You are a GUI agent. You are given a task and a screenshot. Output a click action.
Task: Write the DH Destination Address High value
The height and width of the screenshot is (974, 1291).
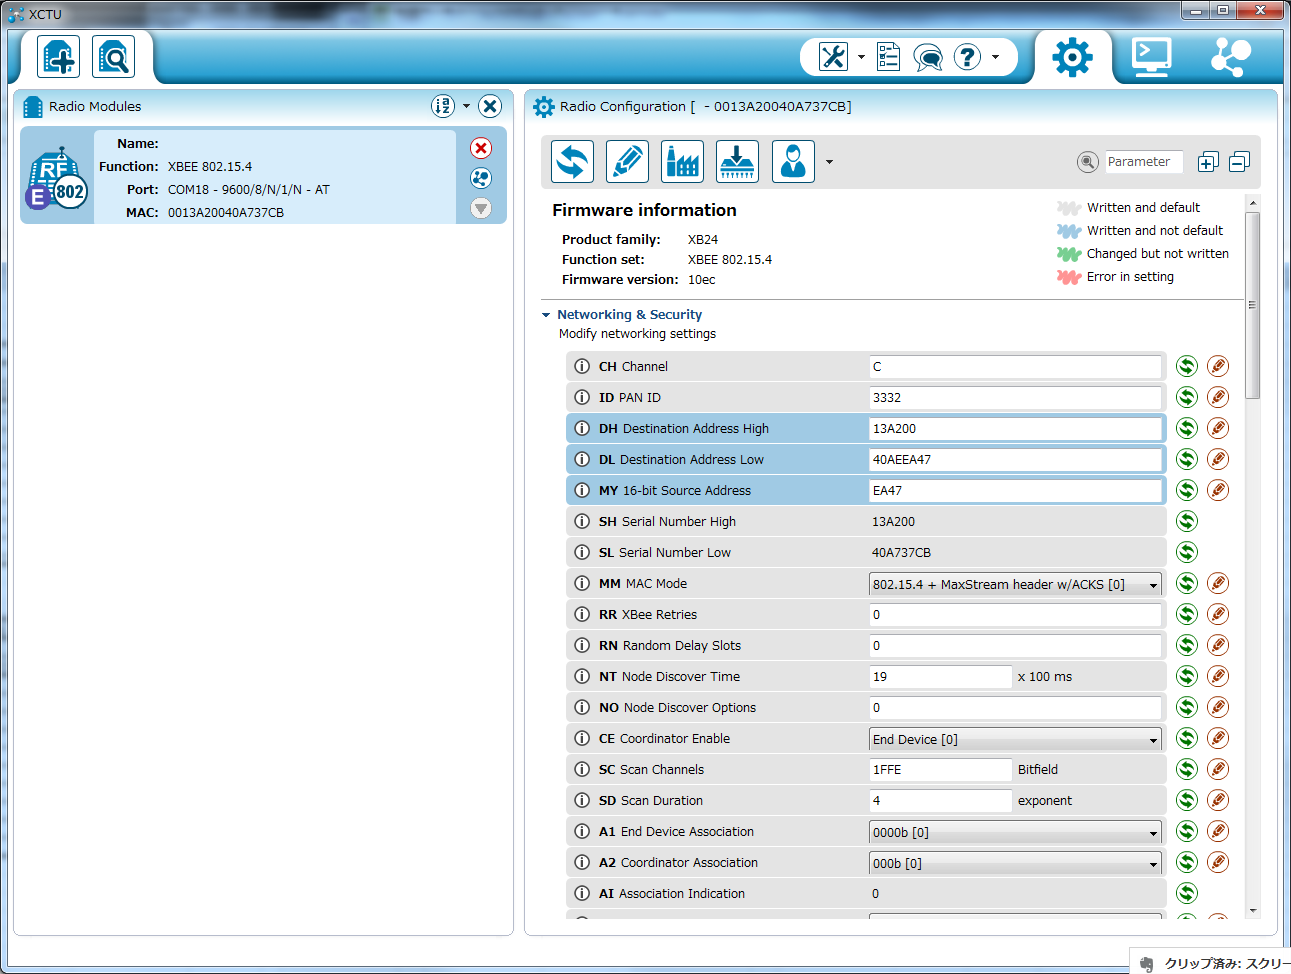coord(1218,429)
